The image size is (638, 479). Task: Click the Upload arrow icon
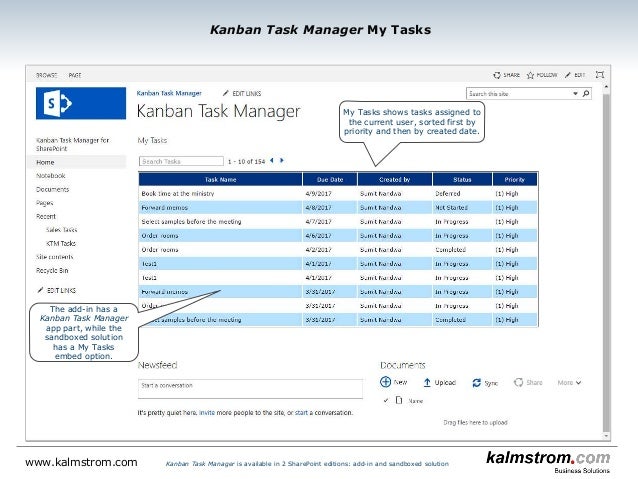(427, 383)
